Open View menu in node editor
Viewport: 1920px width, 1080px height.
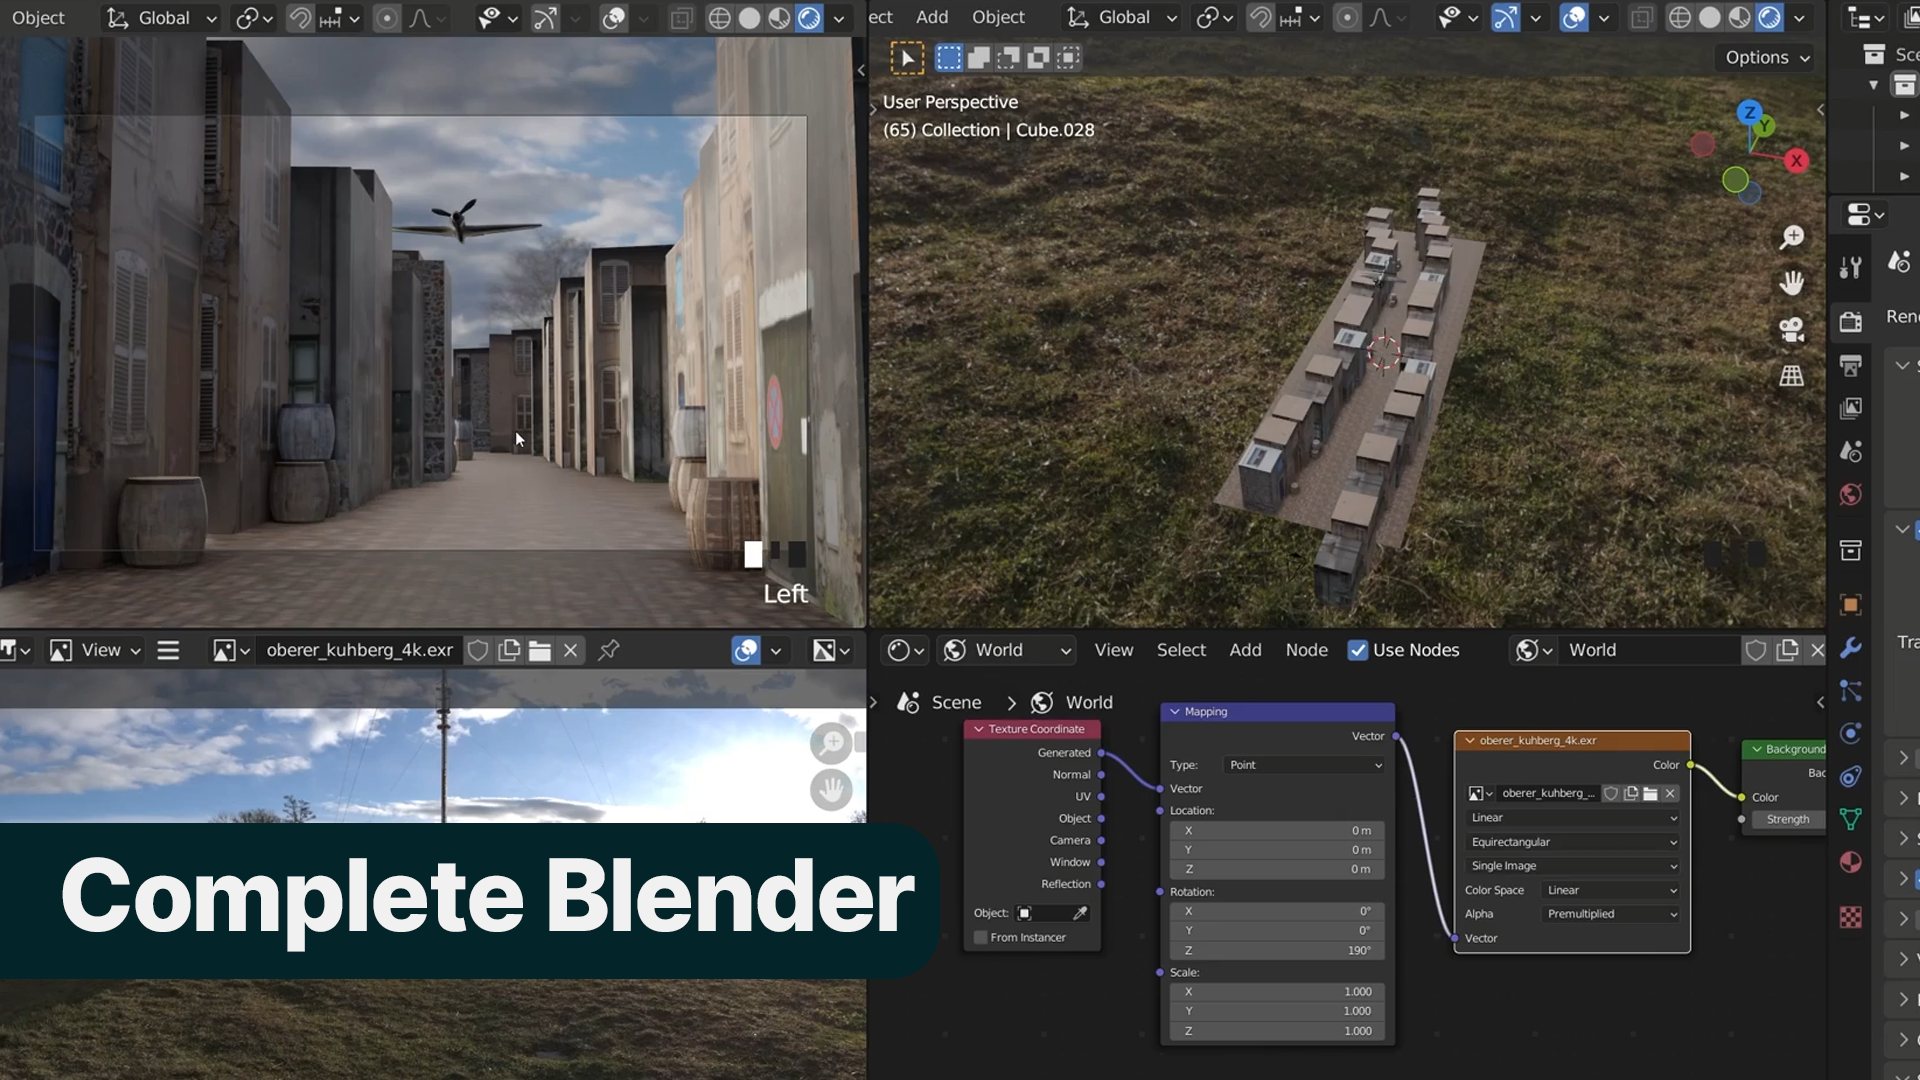click(x=1114, y=650)
